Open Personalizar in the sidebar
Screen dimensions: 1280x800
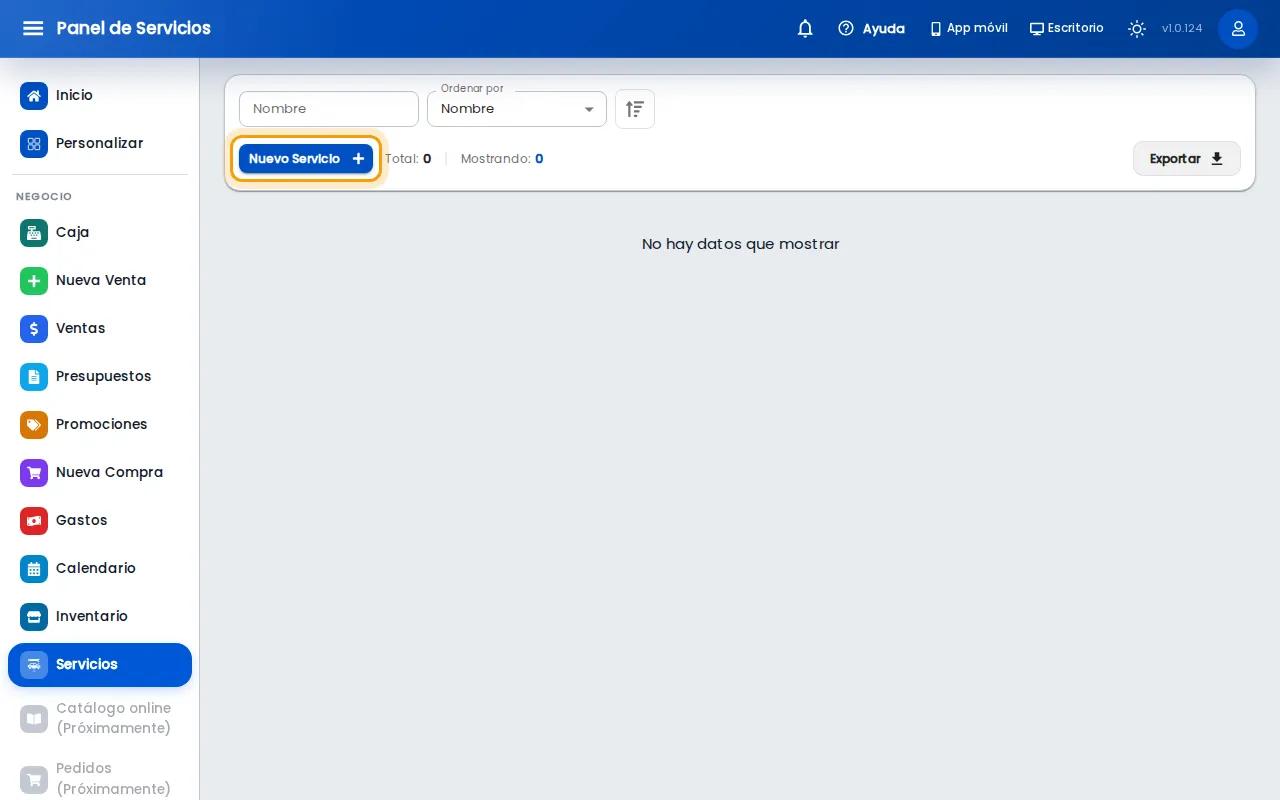100,143
